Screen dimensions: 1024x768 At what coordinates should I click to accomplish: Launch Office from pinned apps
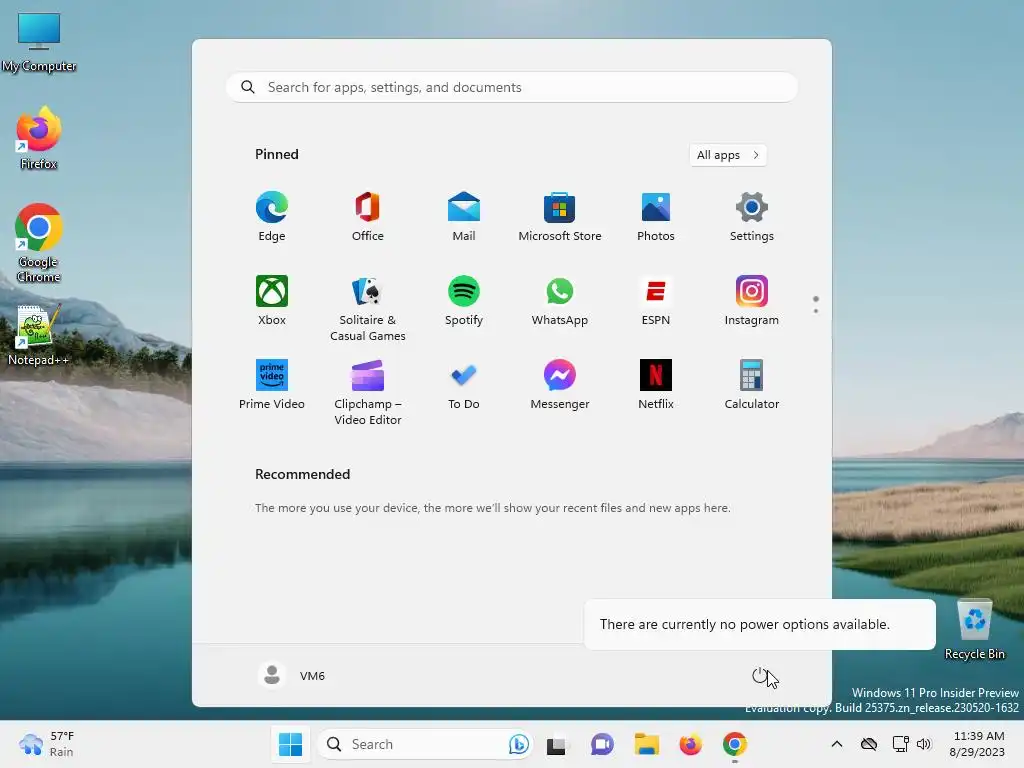point(368,217)
